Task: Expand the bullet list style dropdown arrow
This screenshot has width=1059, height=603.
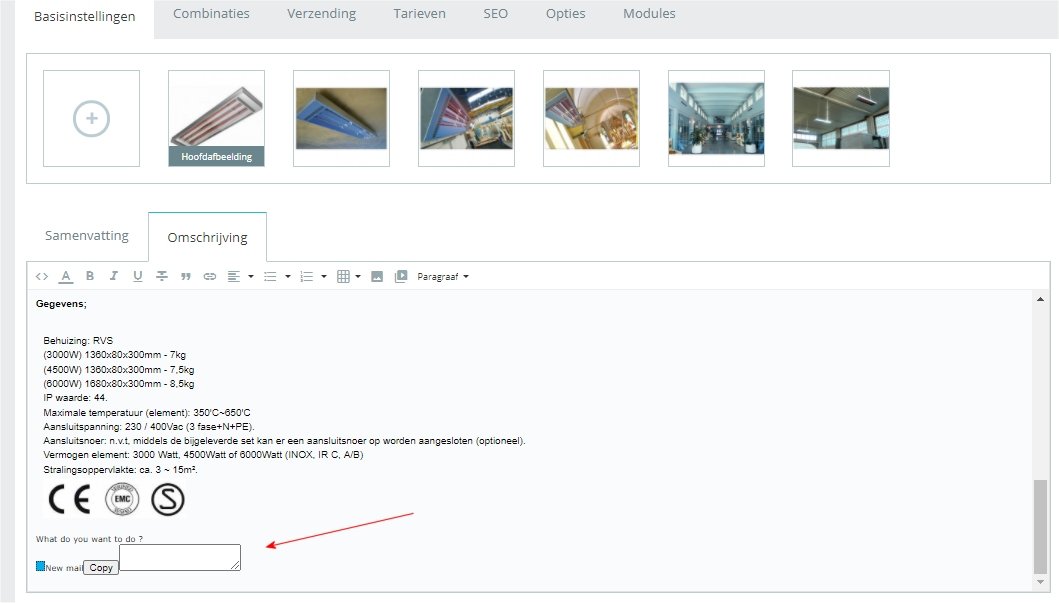Action: point(288,276)
